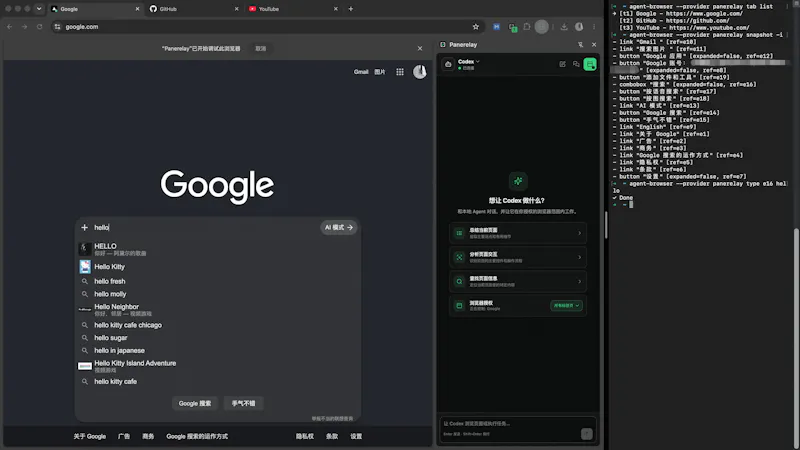Bookmark page with the star icon
800x450 pixels.
click(476, 27)
